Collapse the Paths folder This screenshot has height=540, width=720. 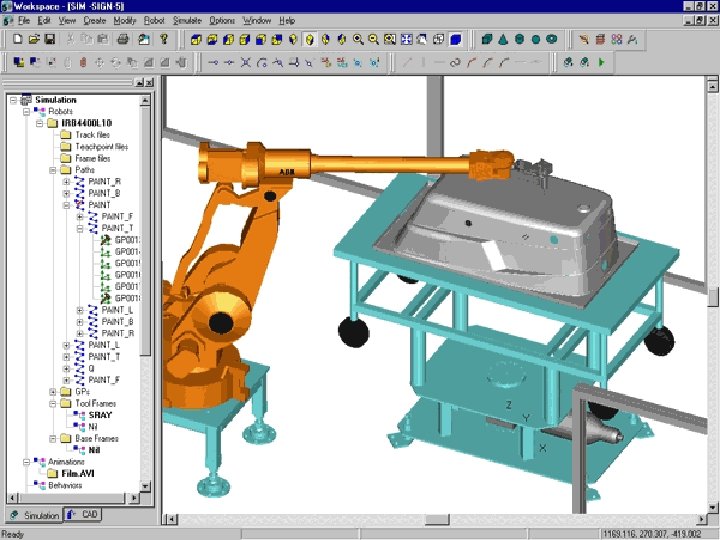53,170
